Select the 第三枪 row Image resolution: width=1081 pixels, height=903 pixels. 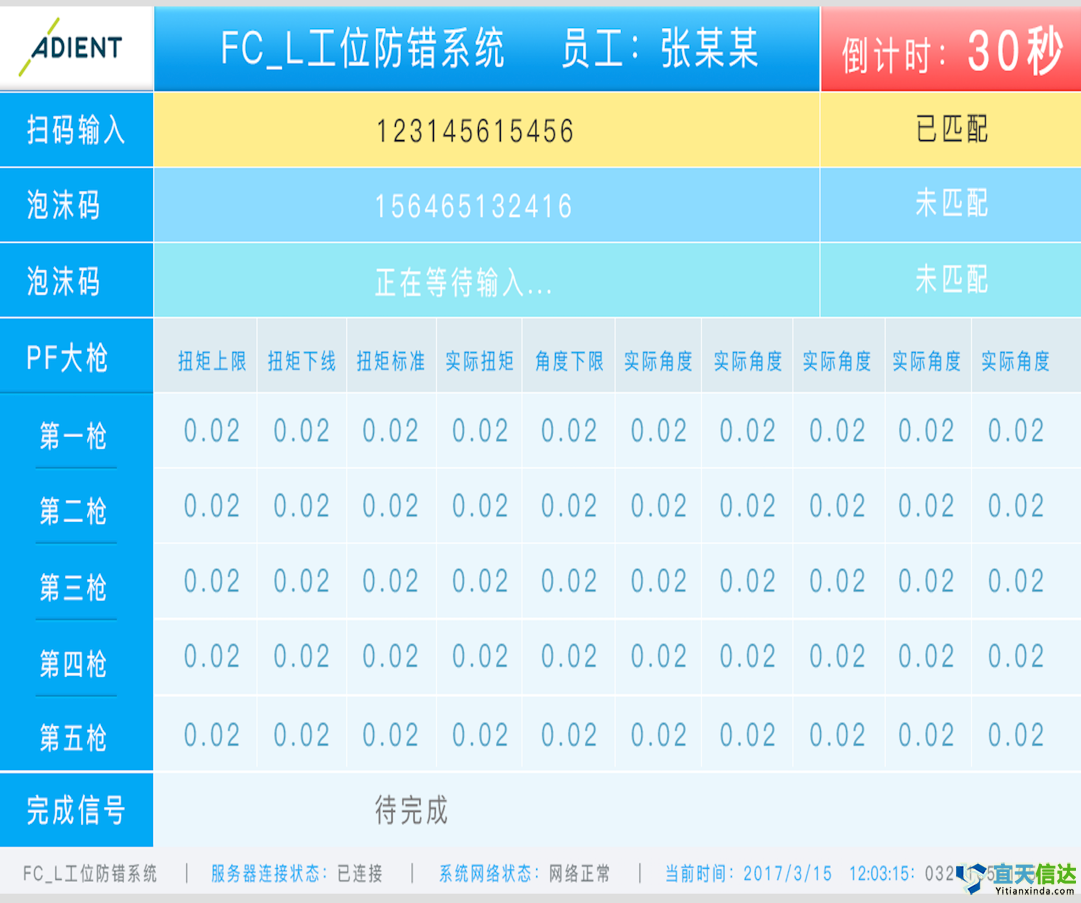76,587
